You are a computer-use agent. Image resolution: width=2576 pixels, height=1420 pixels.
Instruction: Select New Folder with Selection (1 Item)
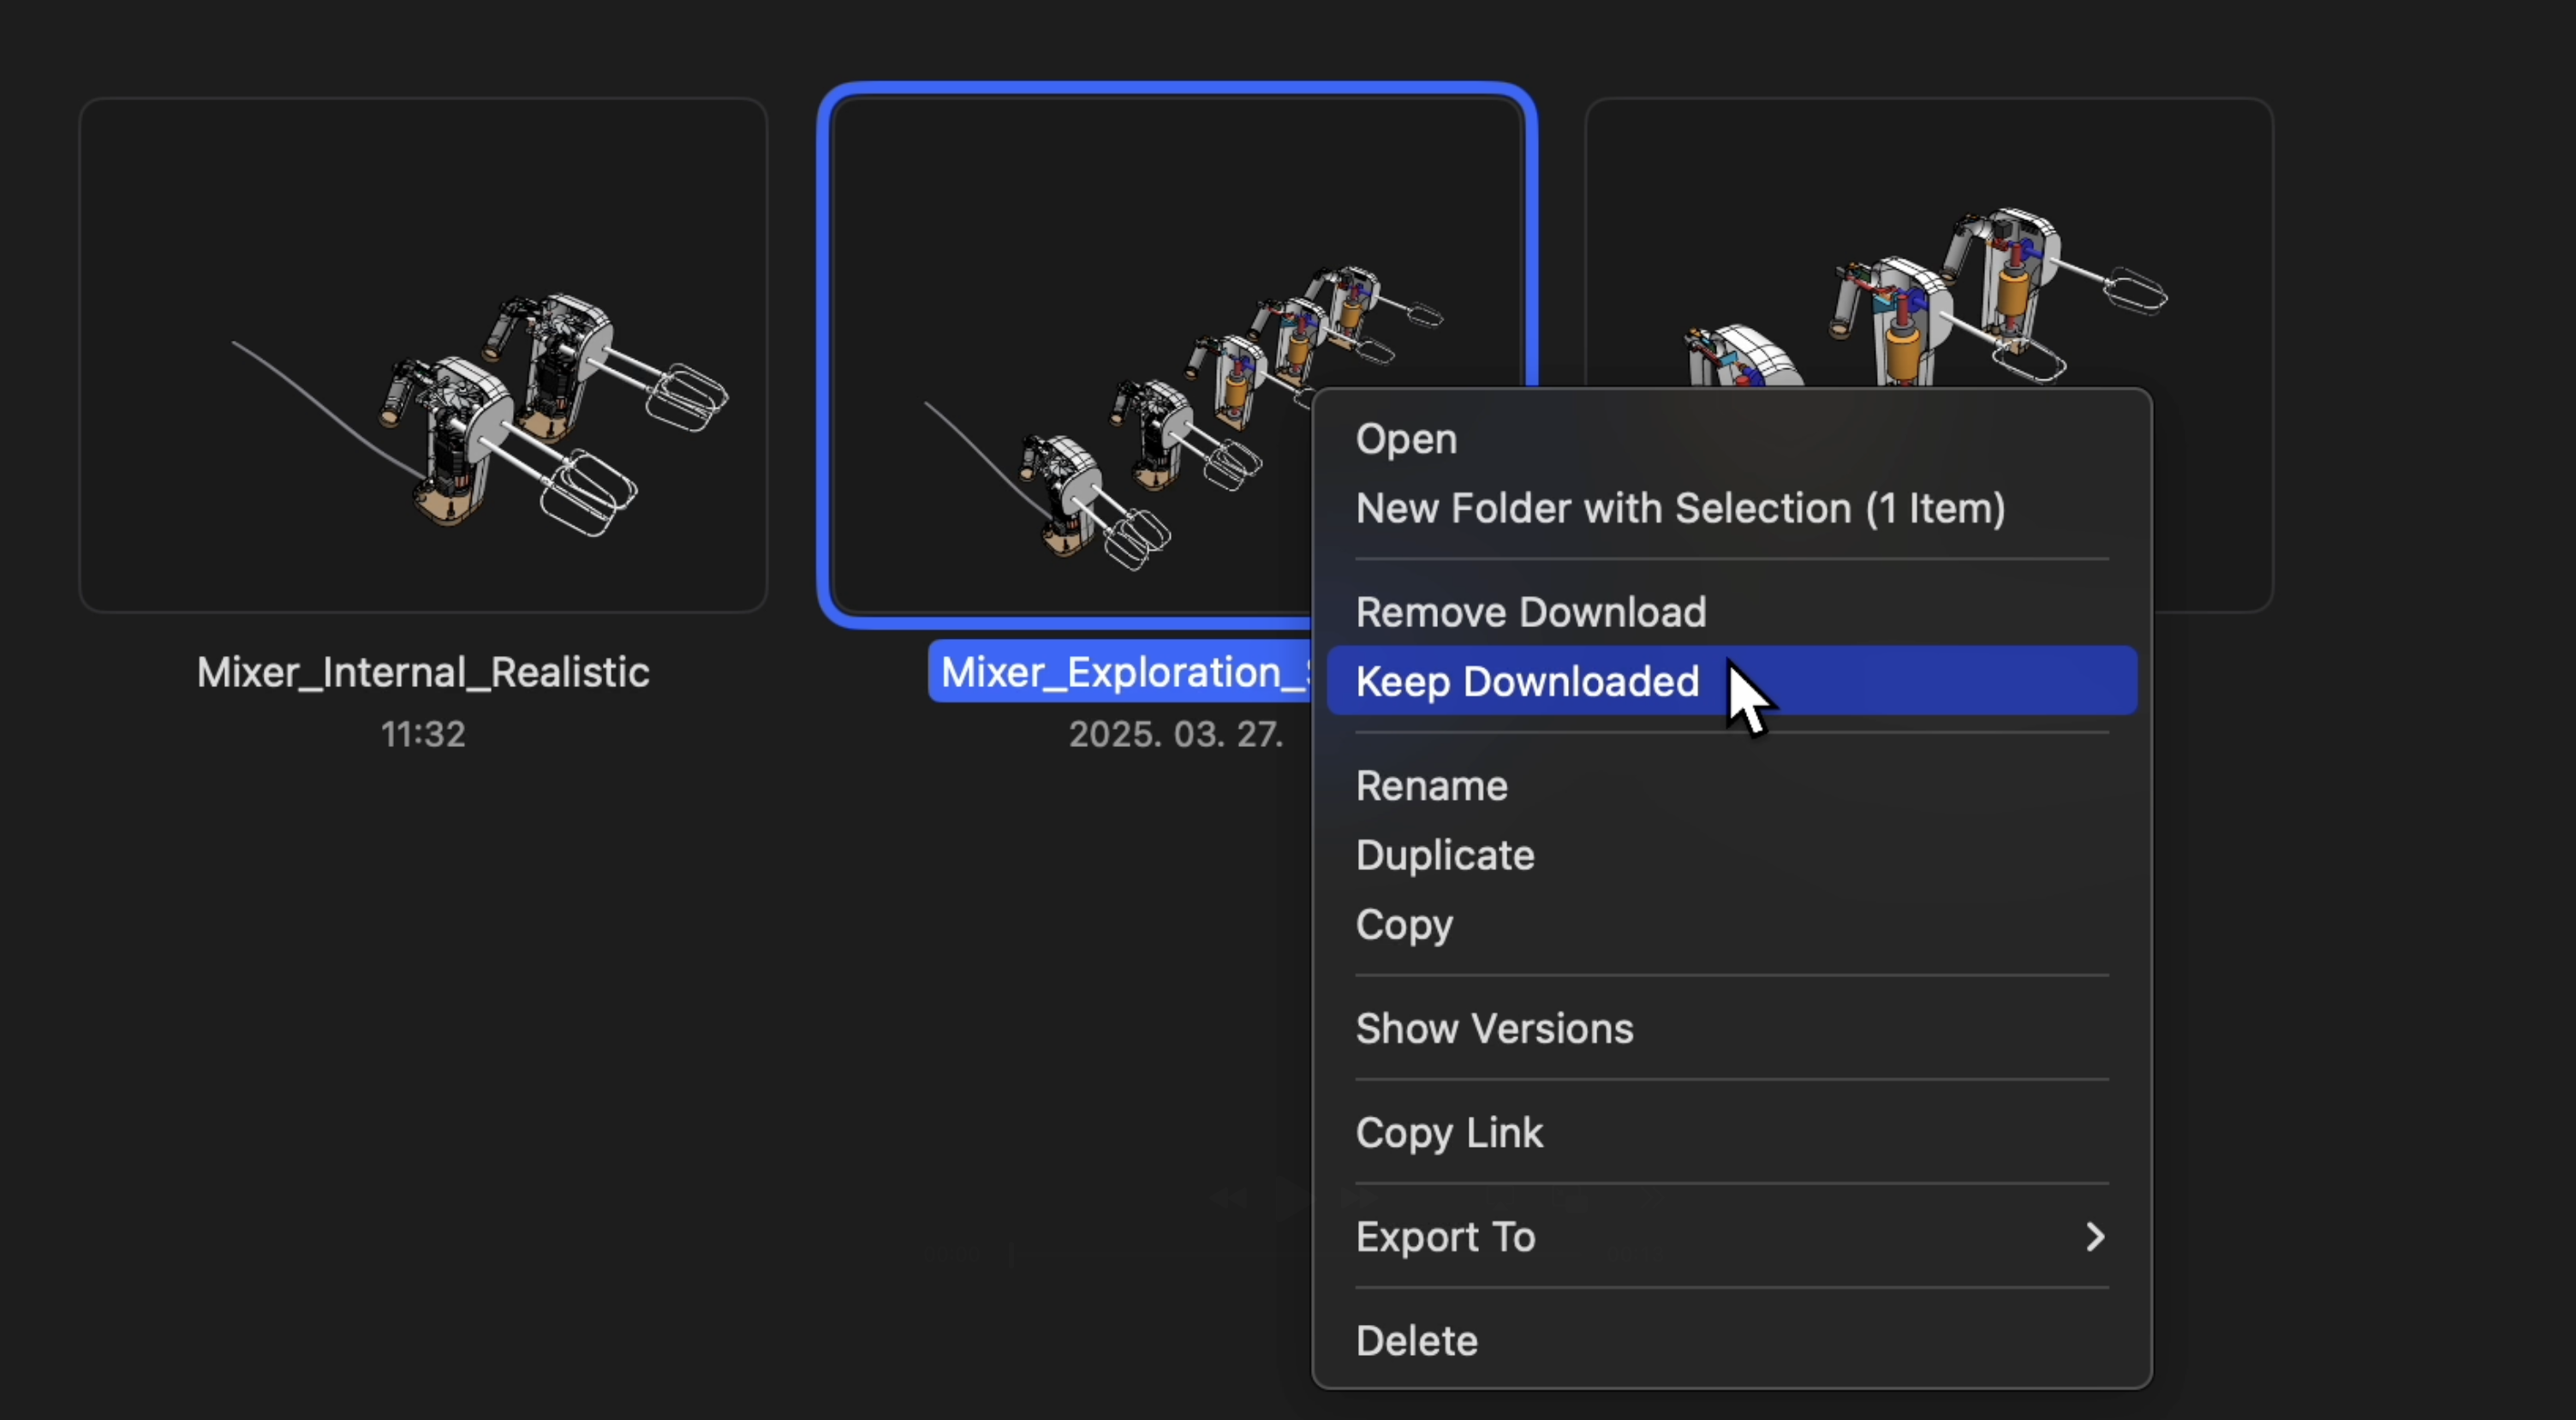(x=1731, y=509)
